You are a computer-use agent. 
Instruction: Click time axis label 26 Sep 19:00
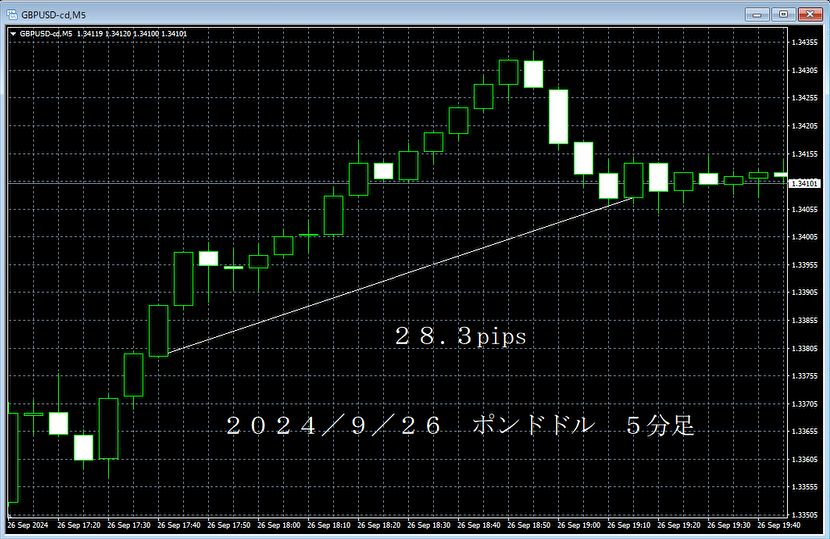579,525
